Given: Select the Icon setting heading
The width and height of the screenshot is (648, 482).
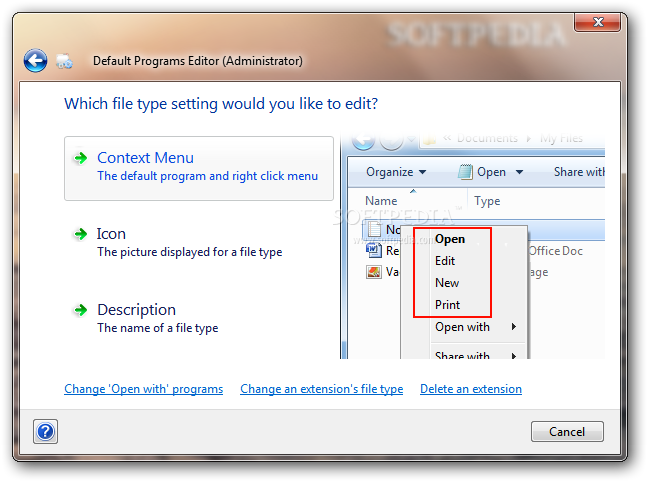Looking at the screenshot, I should (x=111, y=234).
